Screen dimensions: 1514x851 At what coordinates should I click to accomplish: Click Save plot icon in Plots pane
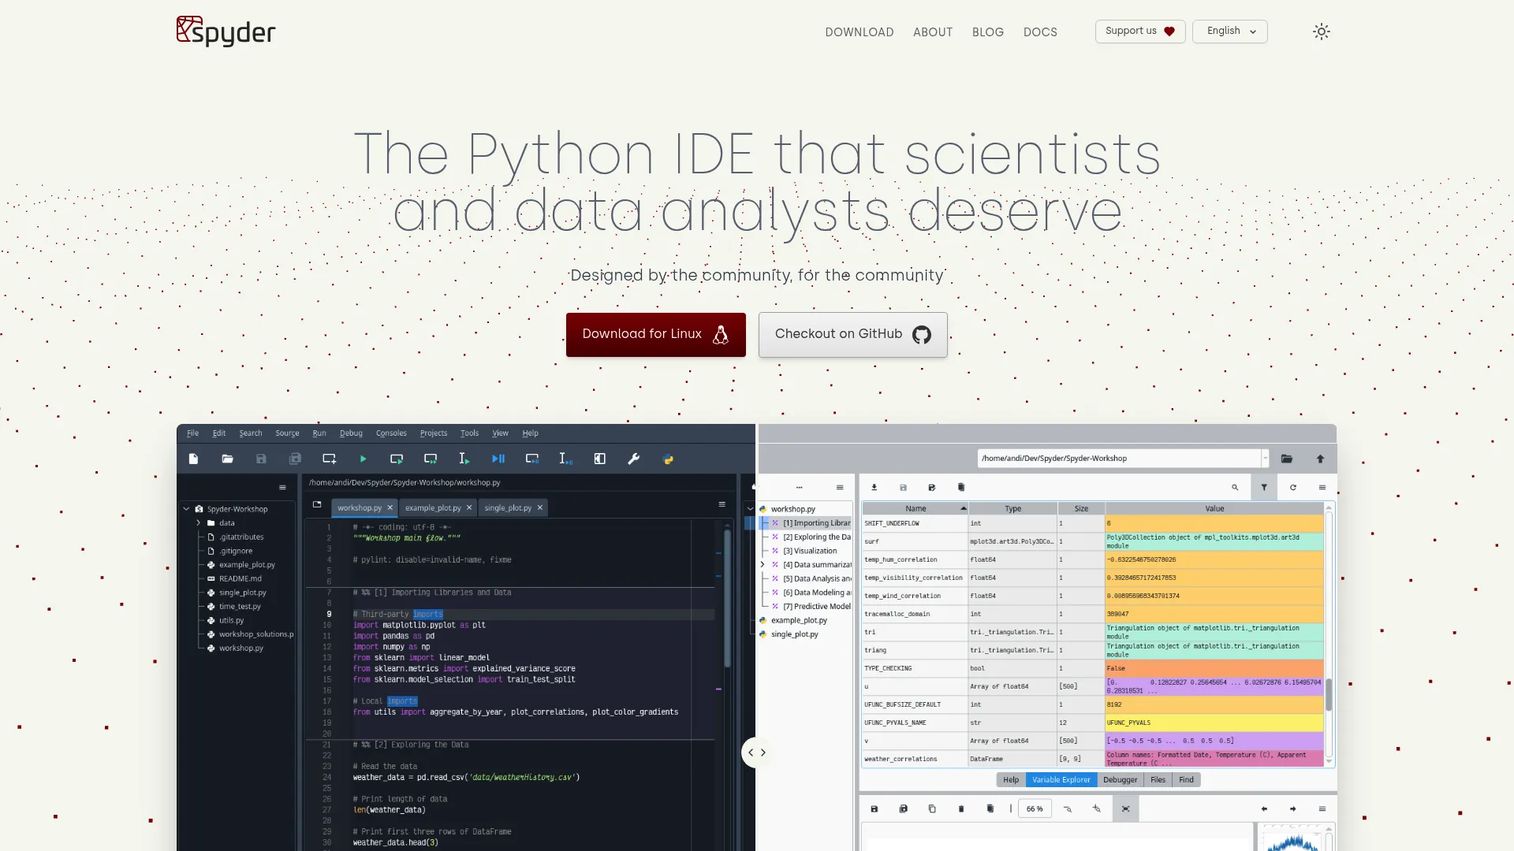click(874, 809)
